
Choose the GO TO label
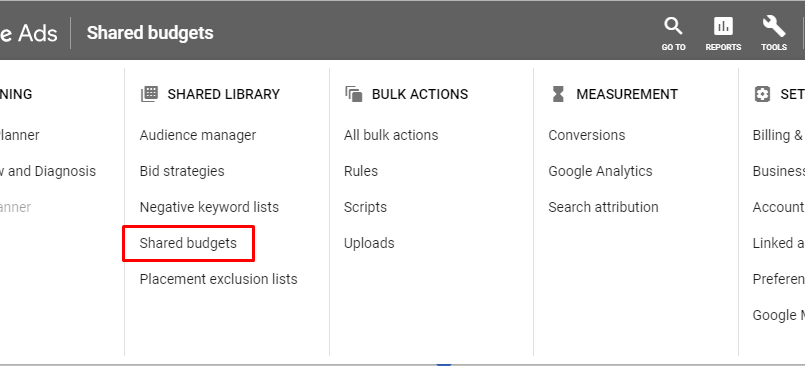point(673,47)
